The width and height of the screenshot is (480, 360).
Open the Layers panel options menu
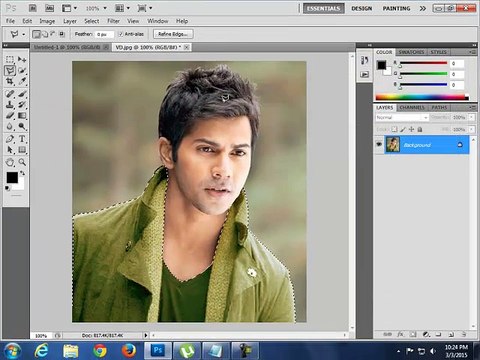point(473,107)
